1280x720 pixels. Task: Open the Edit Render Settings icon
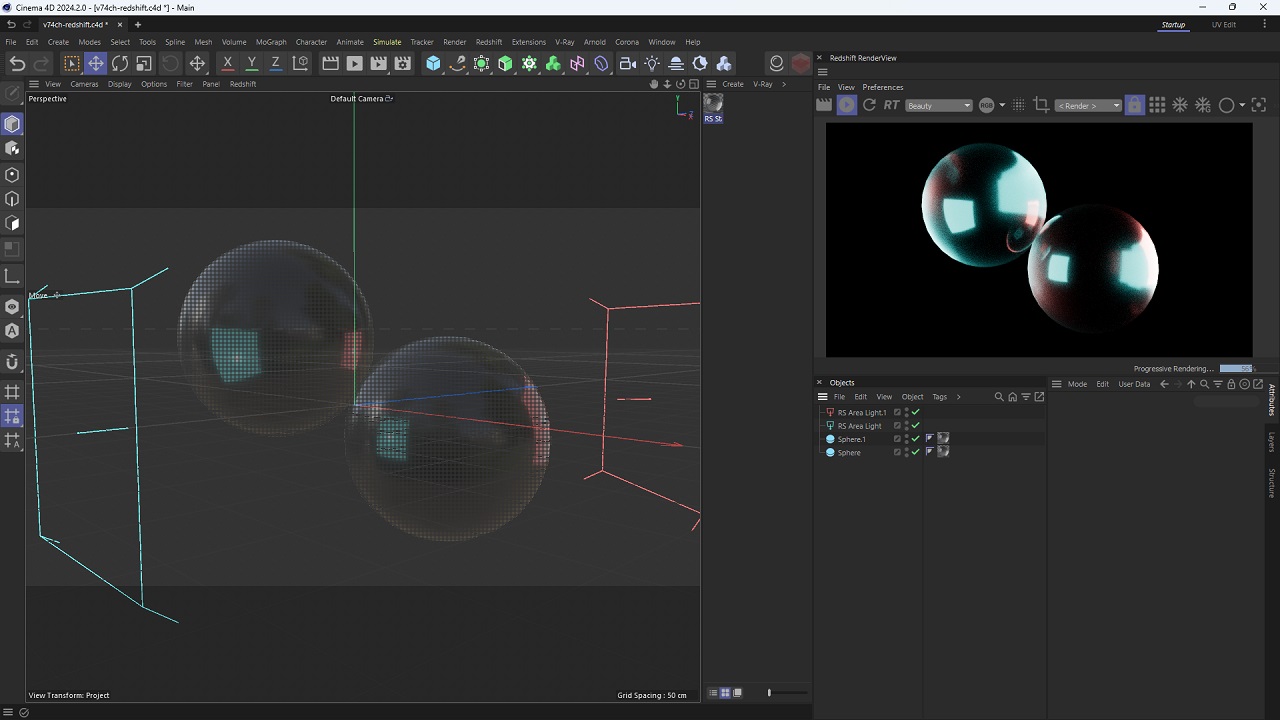tap(402, 64)
